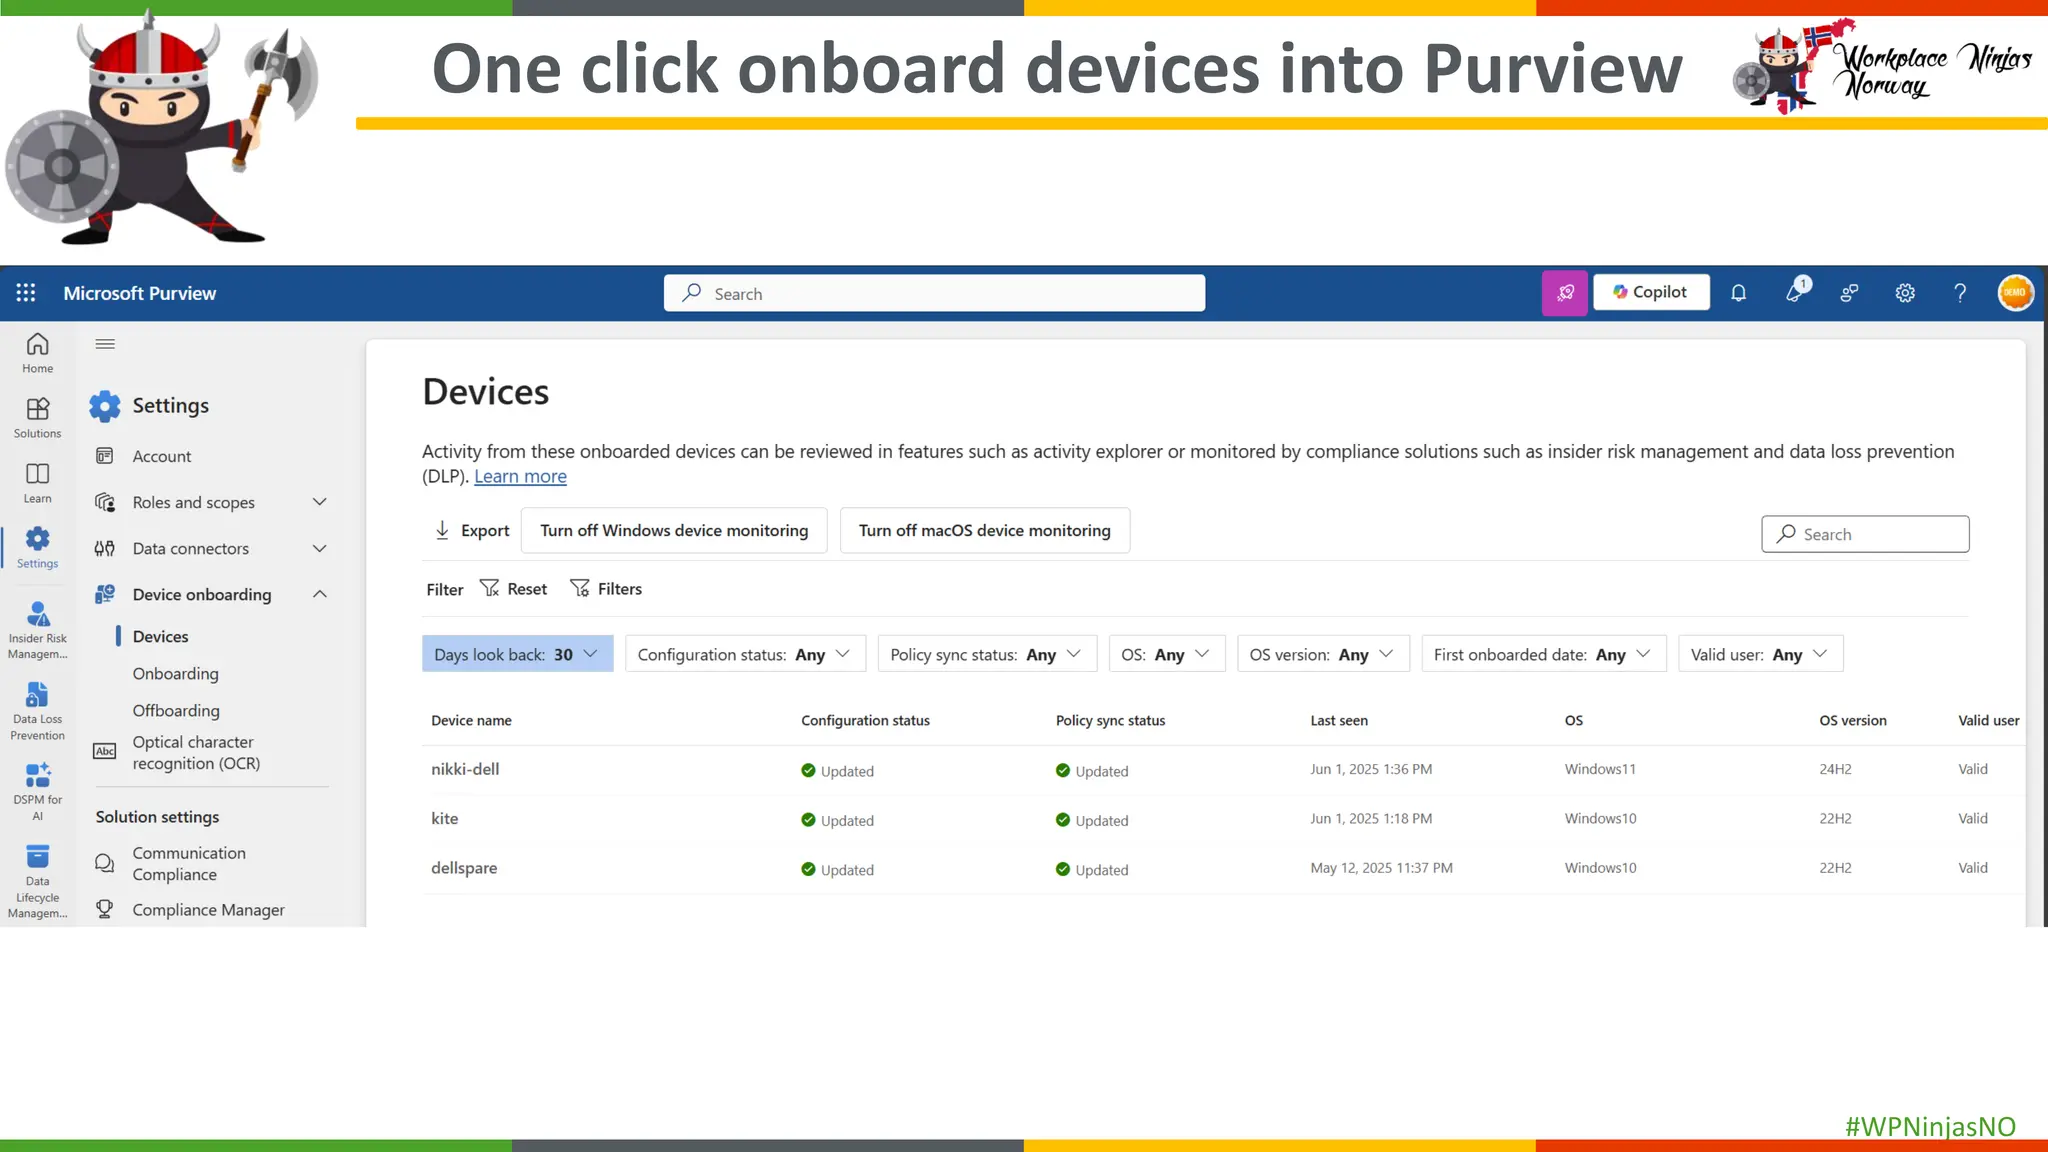The width and height of the screenshot is (2048, 1152).
Task: Click the help question mark icon
Action: coord(1960,293)
